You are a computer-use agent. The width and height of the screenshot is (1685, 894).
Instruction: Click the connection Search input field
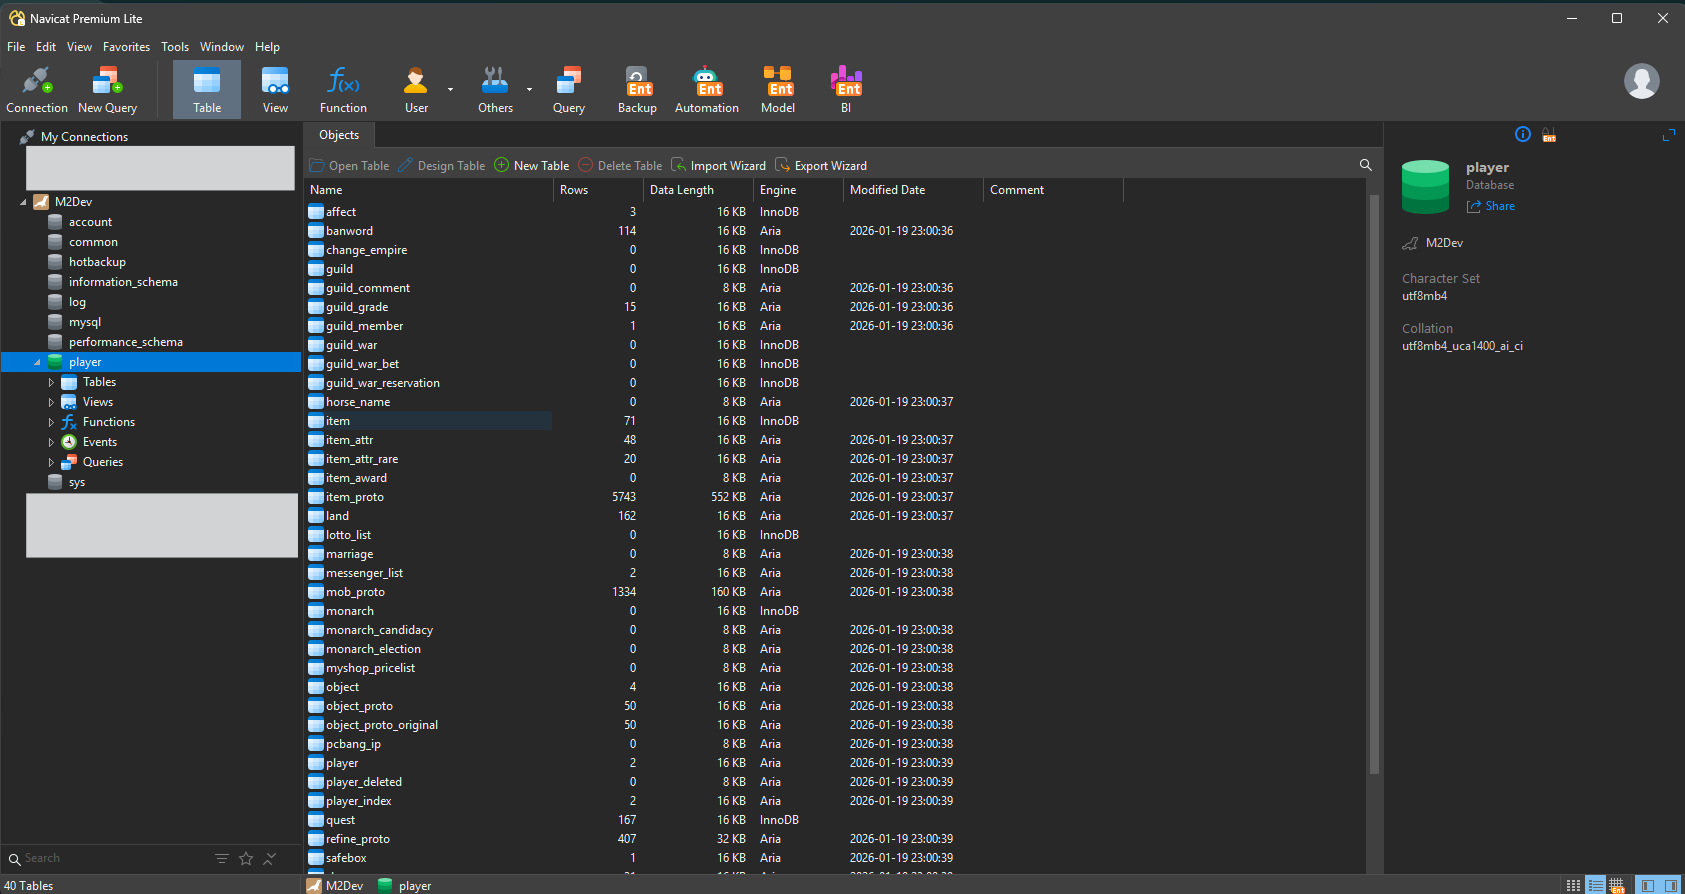point(110,858)
